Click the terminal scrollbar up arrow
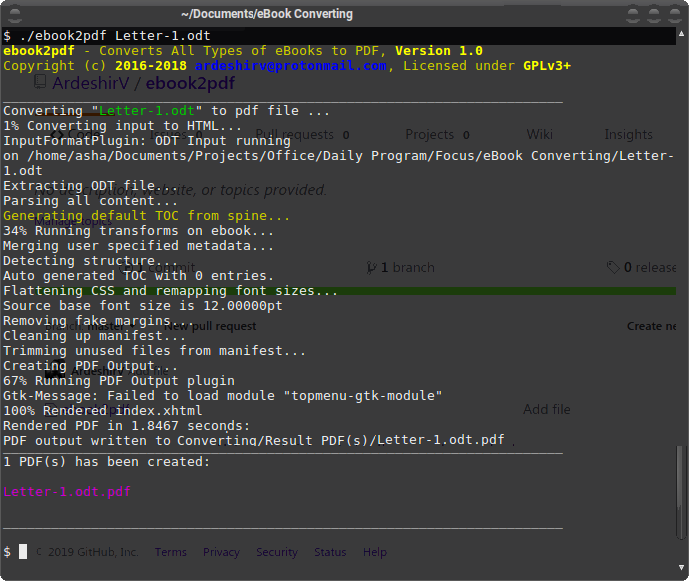This screenshot has width=689, height=581. click(682, 34)
